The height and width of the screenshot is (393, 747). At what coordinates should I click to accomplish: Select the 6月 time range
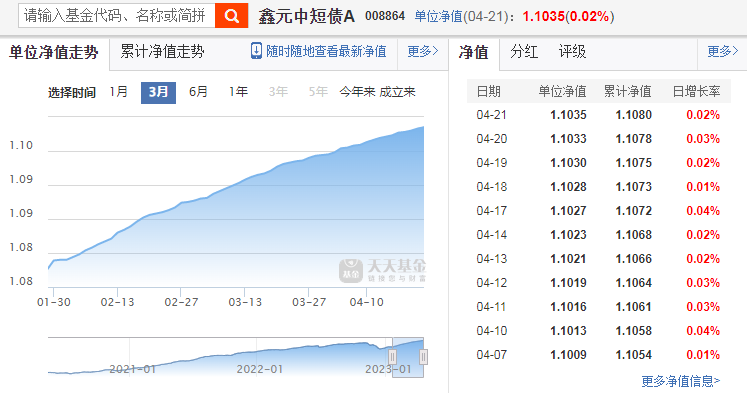(x=198, y=91)
